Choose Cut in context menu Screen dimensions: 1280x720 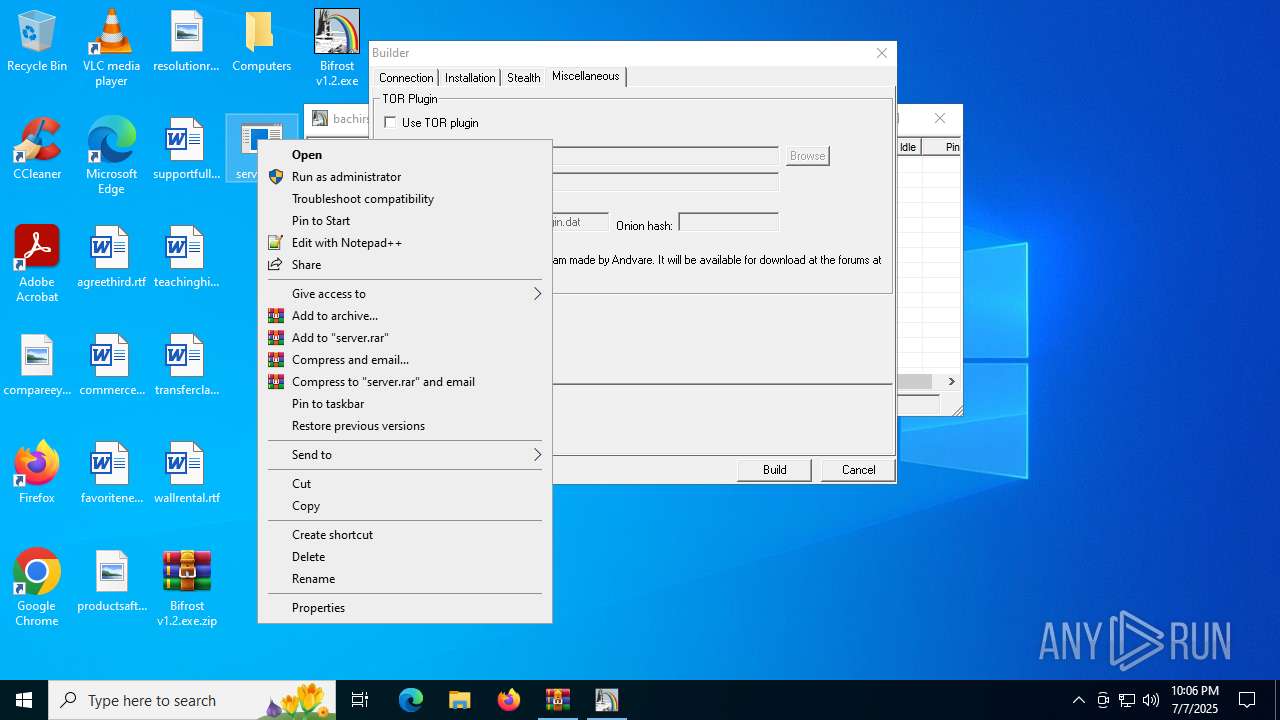[405, 483]
